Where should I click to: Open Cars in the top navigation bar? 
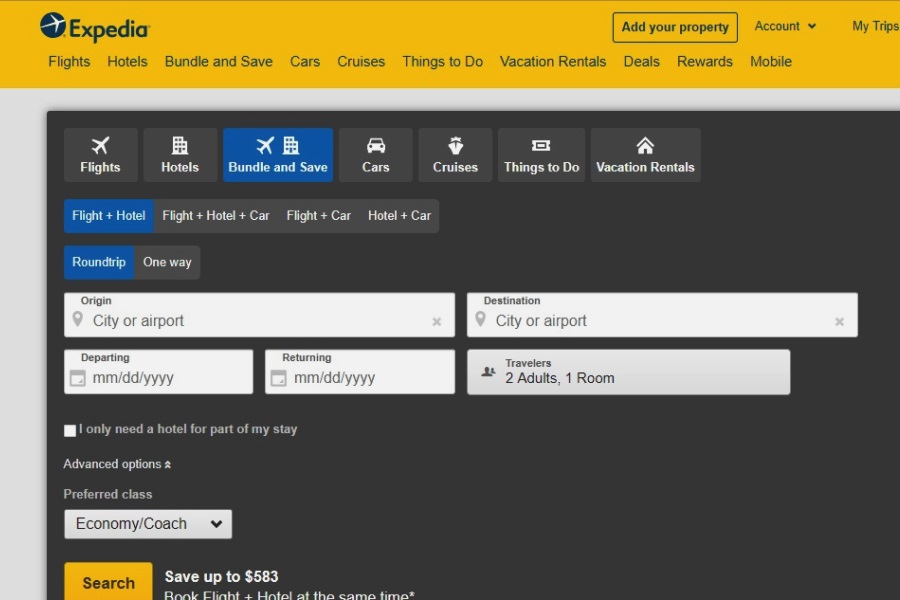tap(305, 61)
